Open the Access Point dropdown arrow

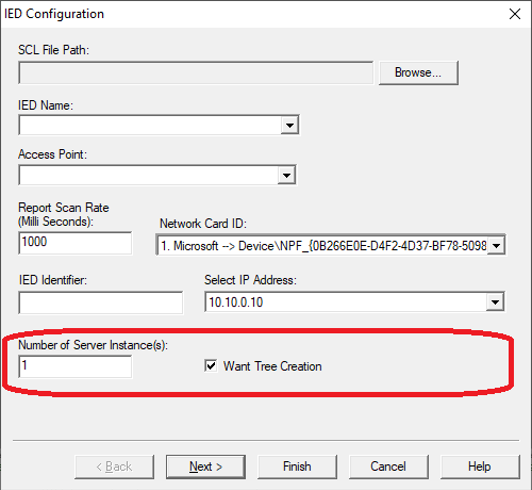coord(287,175)
